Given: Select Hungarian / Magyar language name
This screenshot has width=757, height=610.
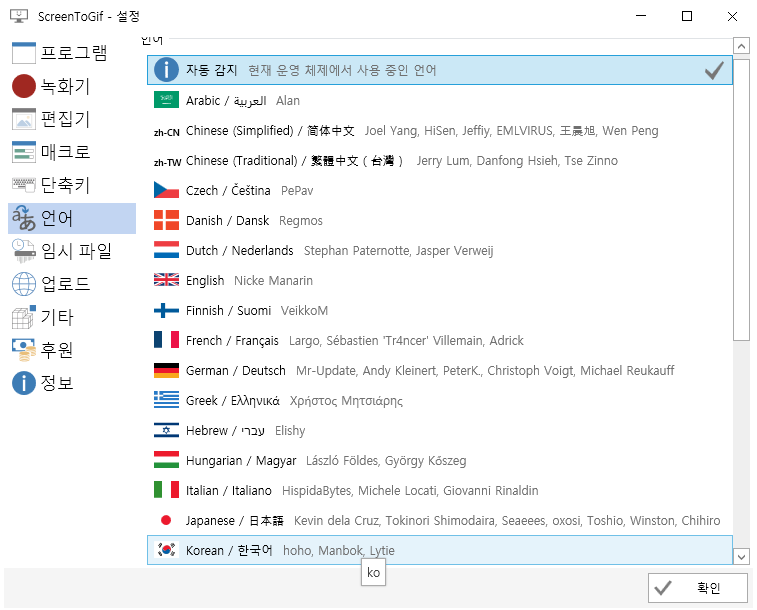Looking at the screenshot, I should click(241, 460).
